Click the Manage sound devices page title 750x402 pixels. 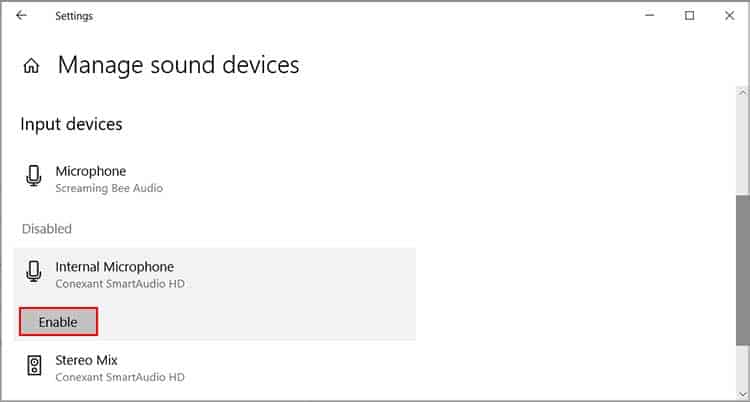point(178,65)
